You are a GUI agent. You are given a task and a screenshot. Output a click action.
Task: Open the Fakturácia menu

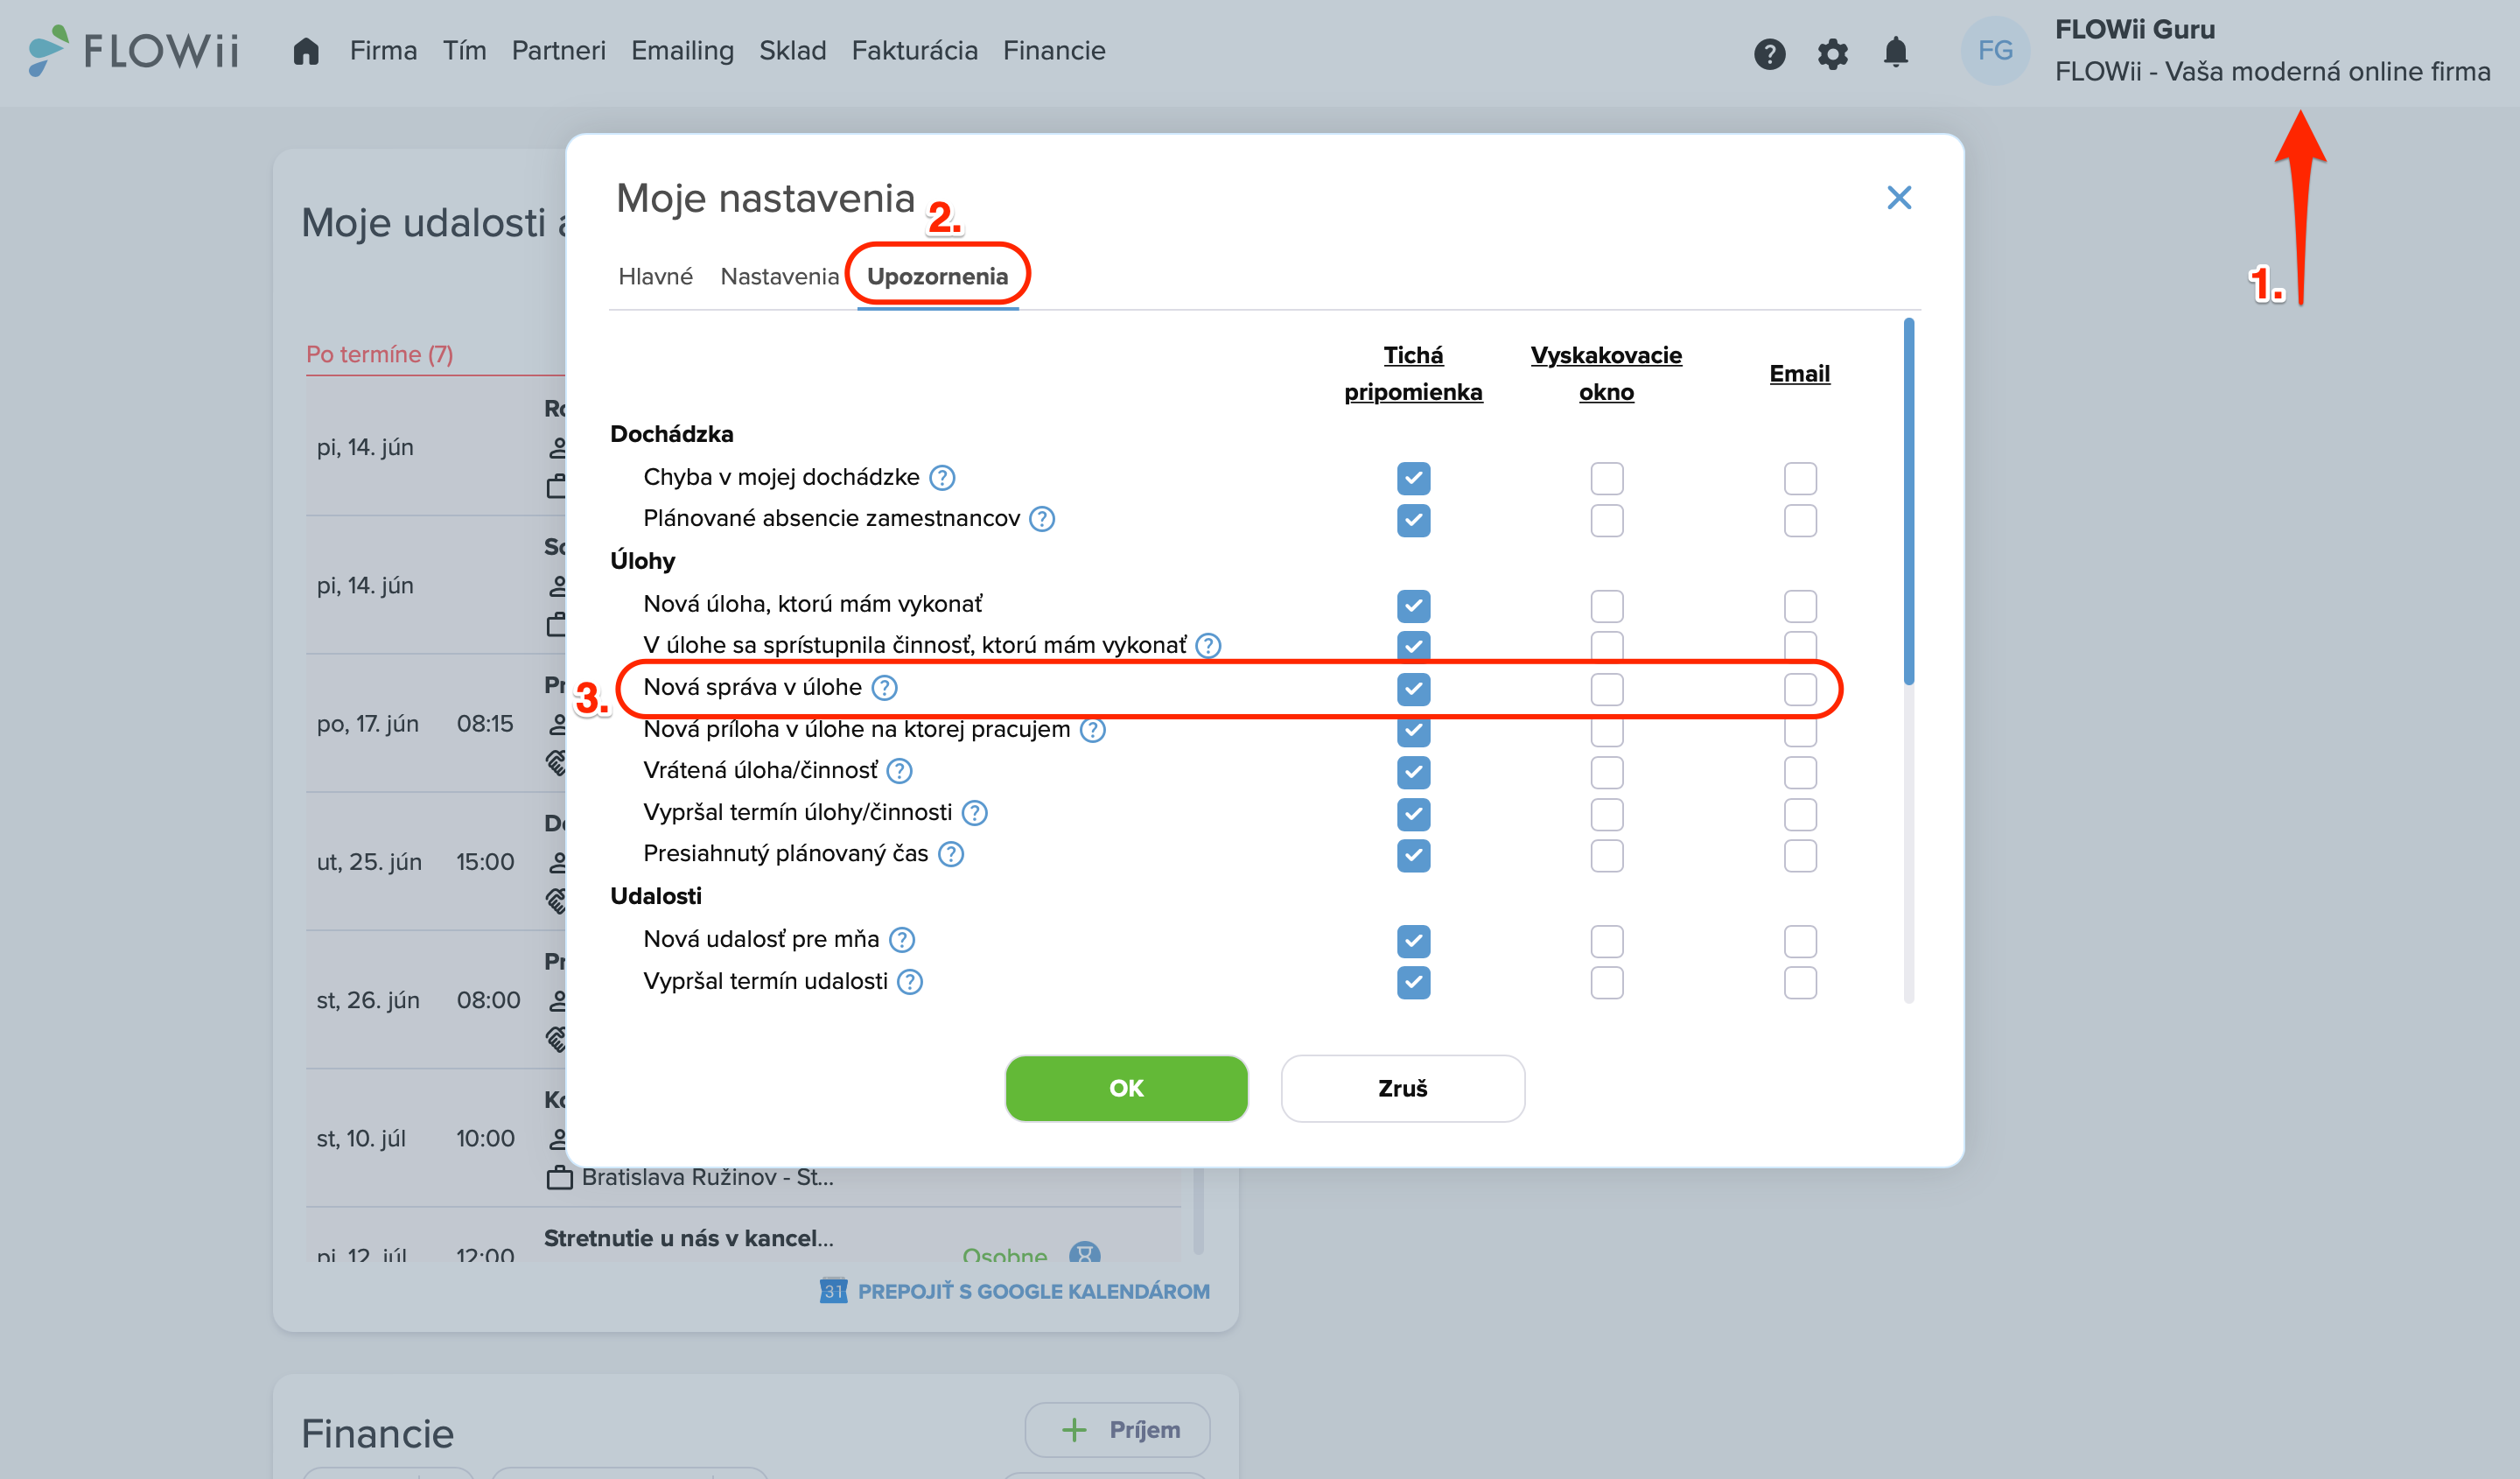coord(914,51)
